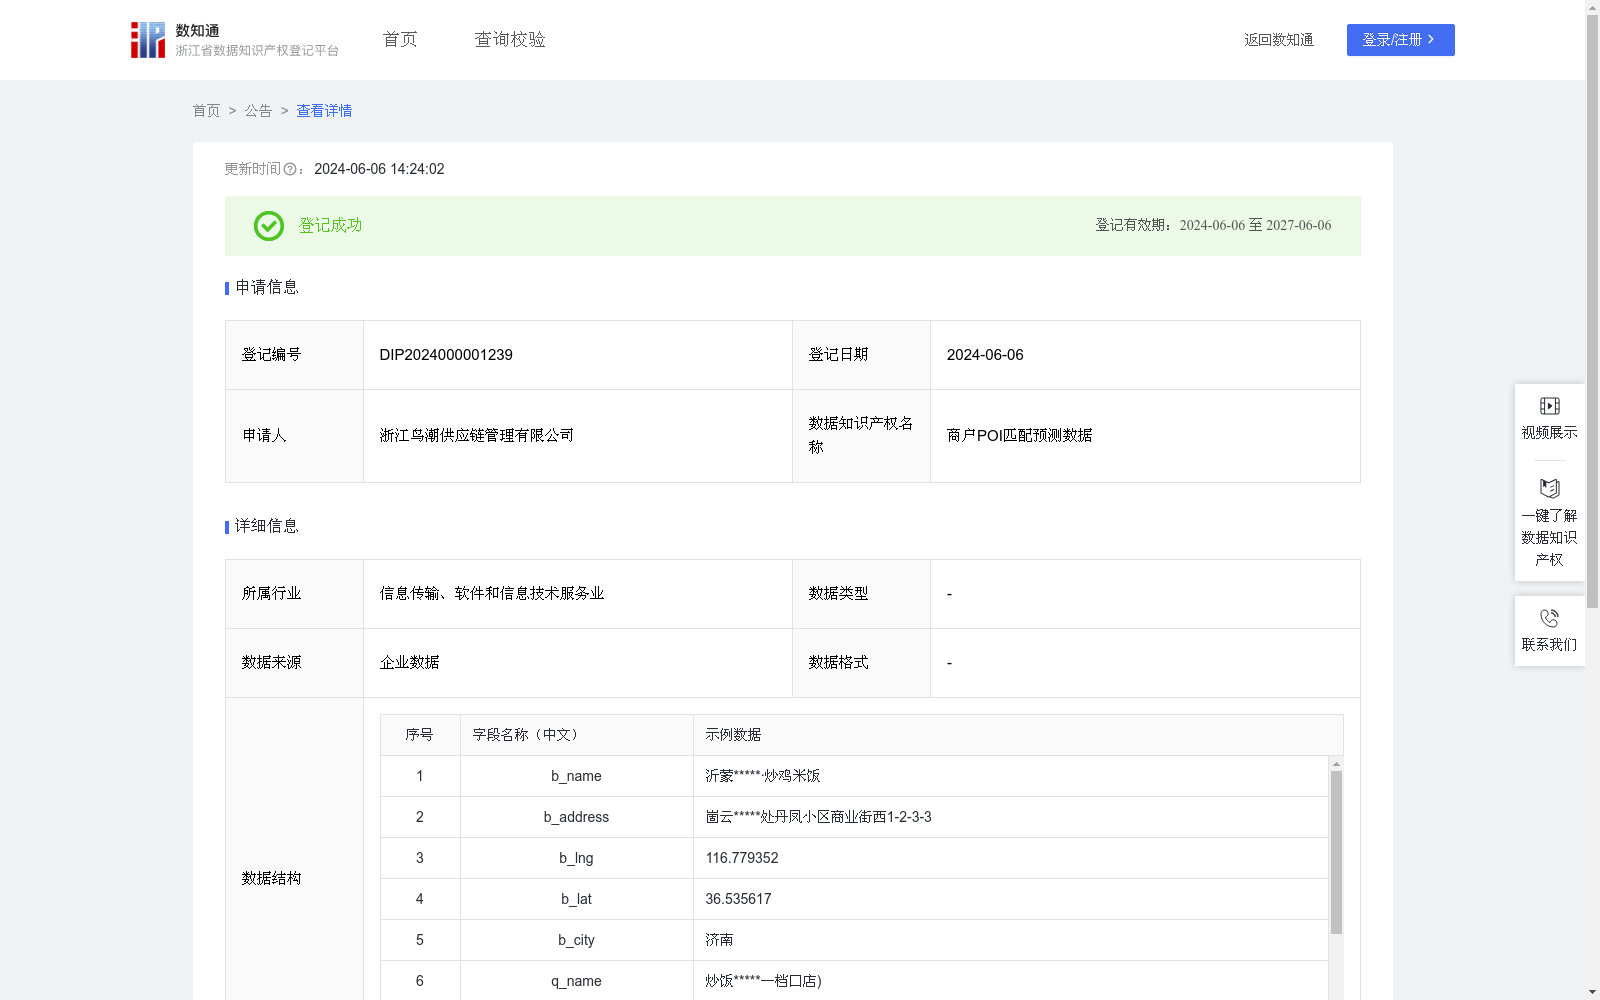Click the 联系我们 phone icon
This screenshot has height=1000, width=1600.
[1550, 619]
